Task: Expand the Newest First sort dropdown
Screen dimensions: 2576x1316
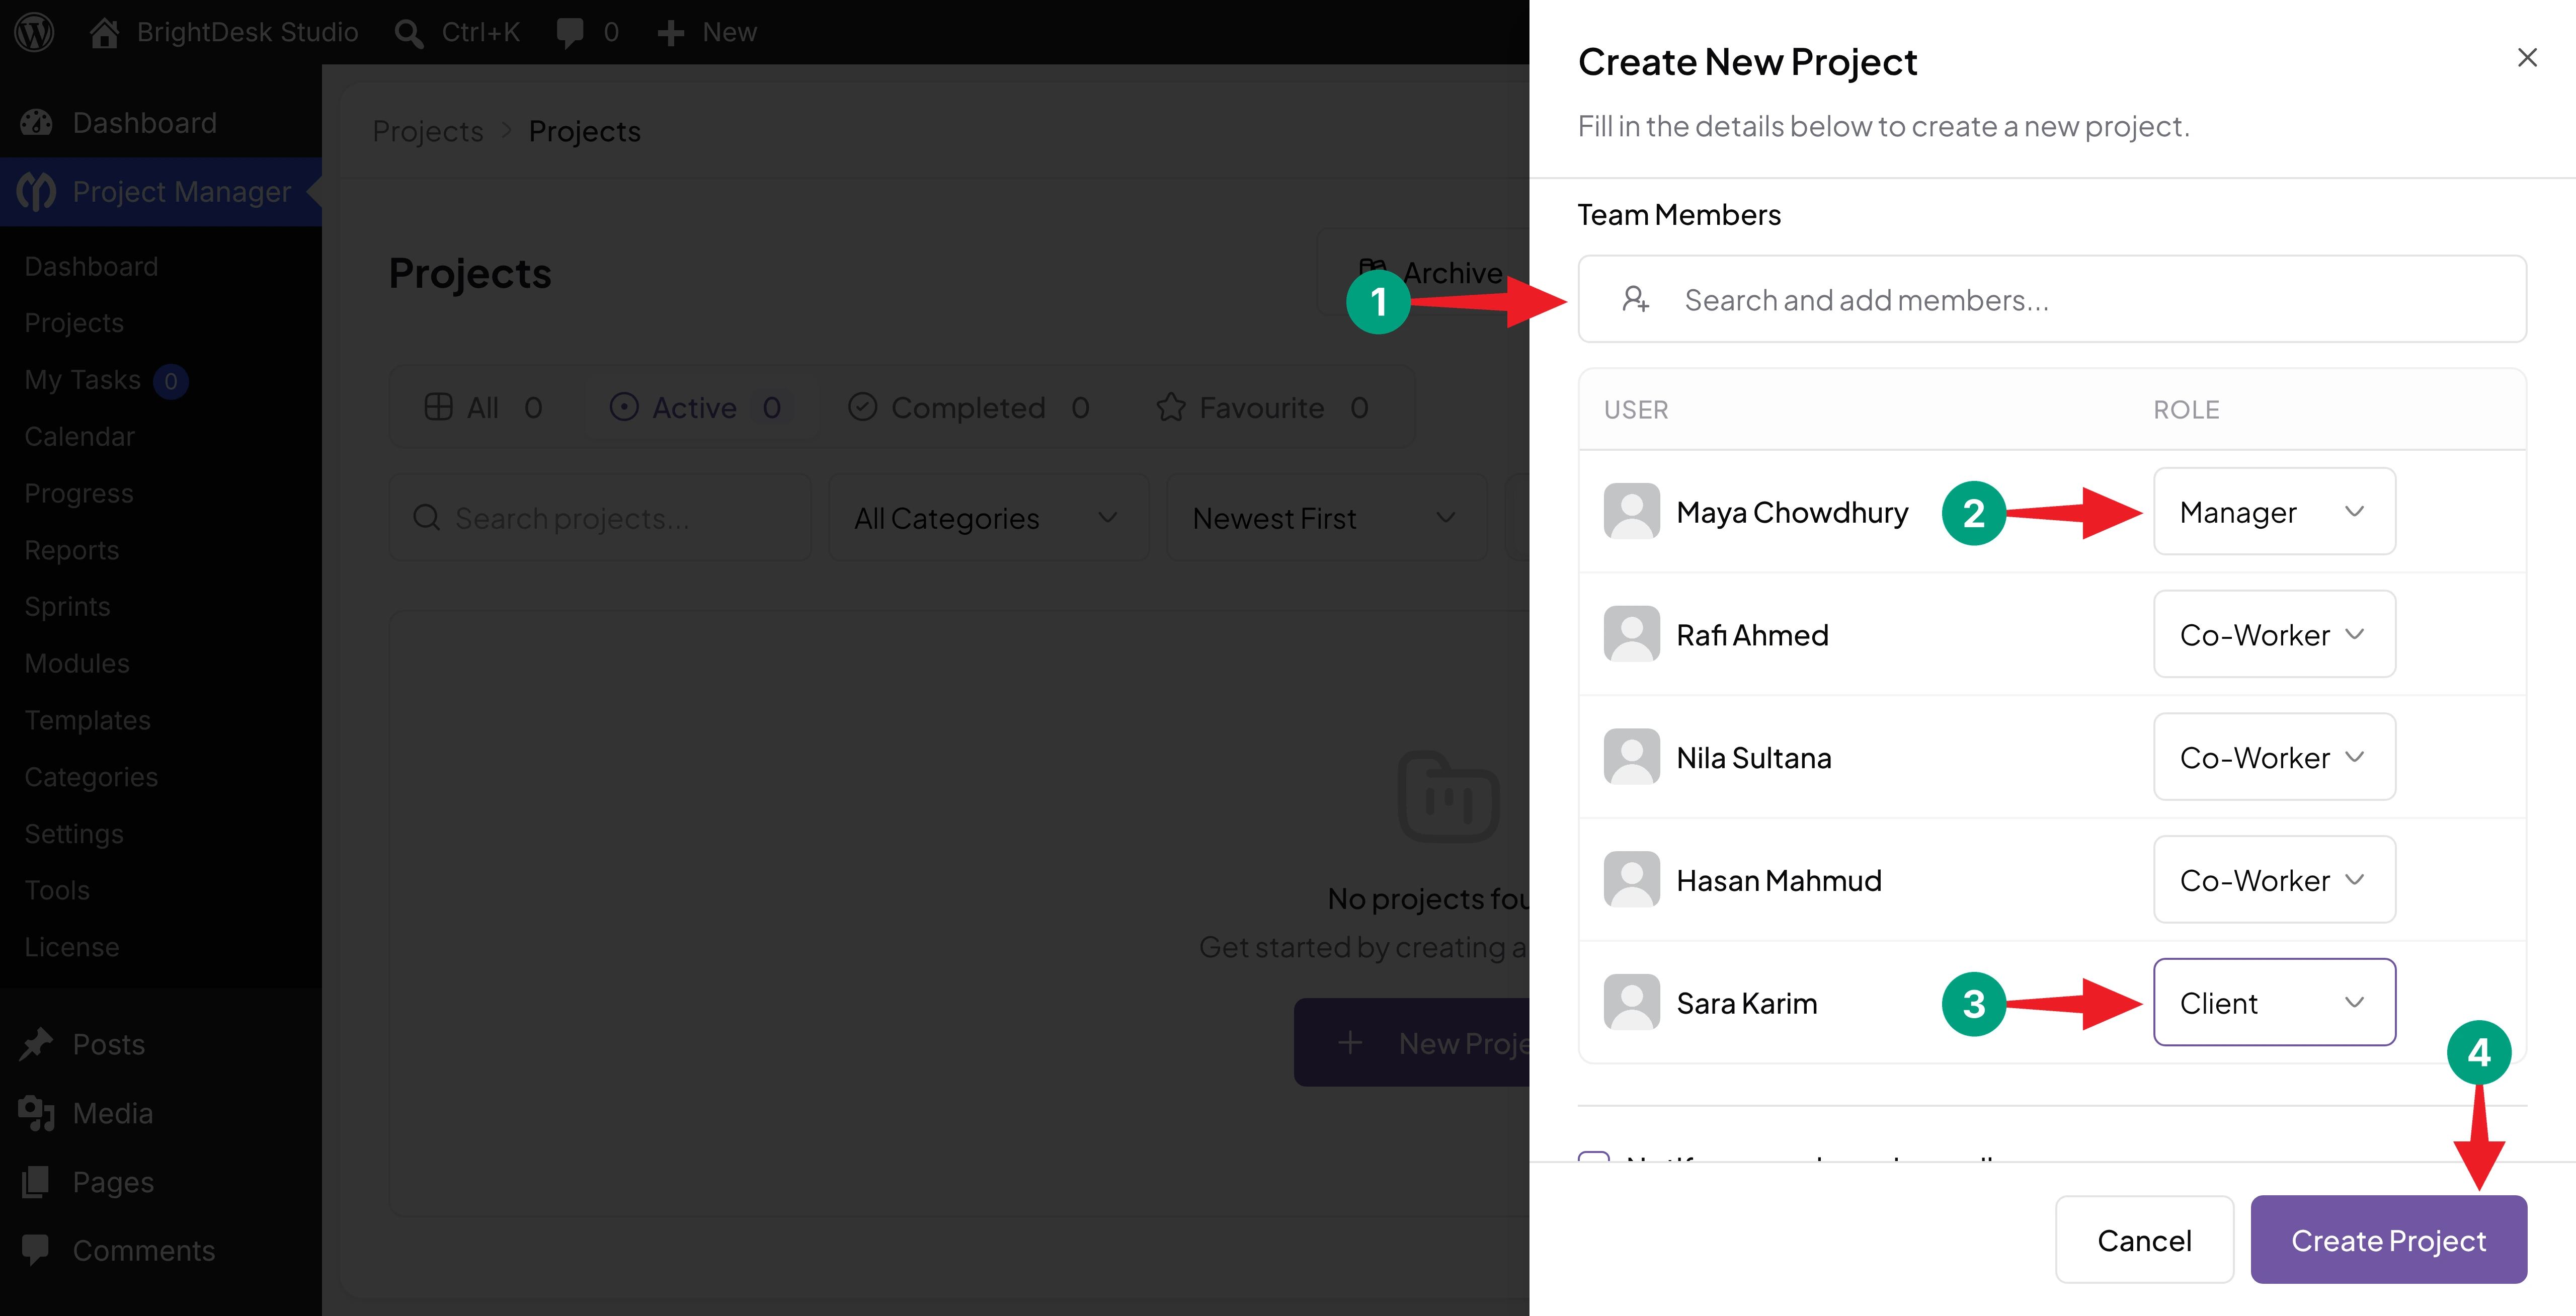Action: click(x=1326, y=518)
